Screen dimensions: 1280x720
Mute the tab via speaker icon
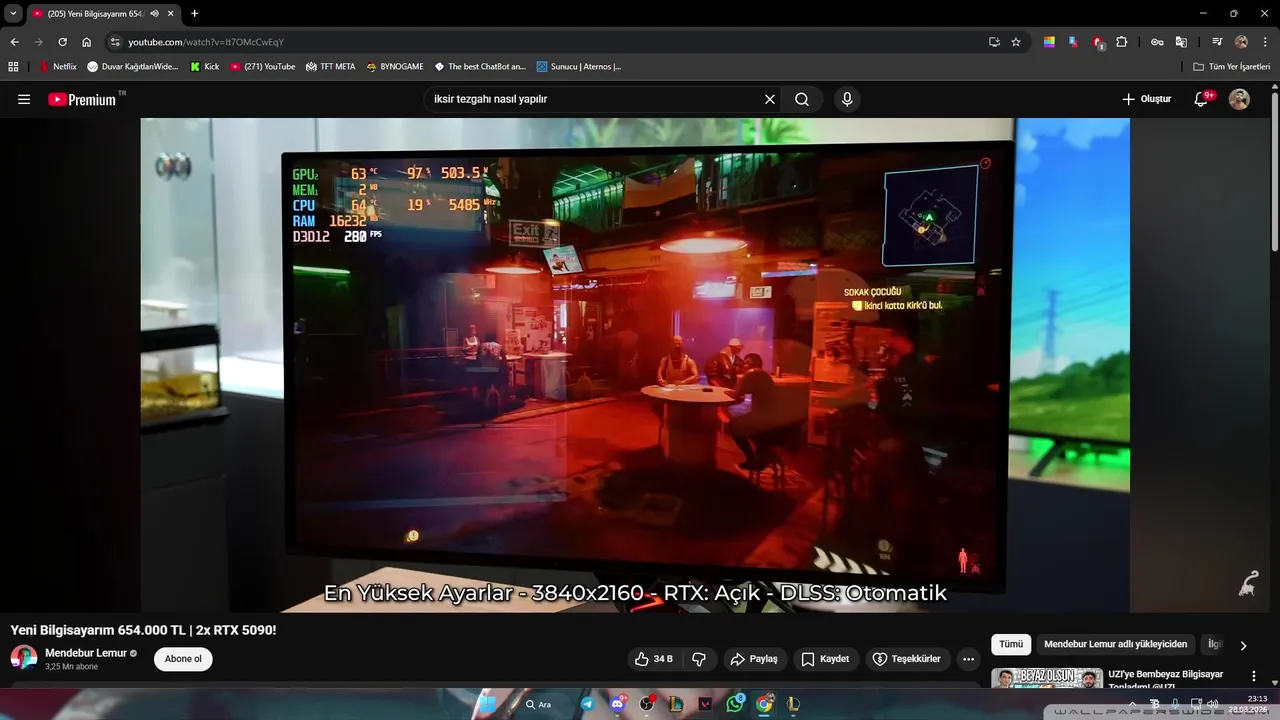pos(154,14)
